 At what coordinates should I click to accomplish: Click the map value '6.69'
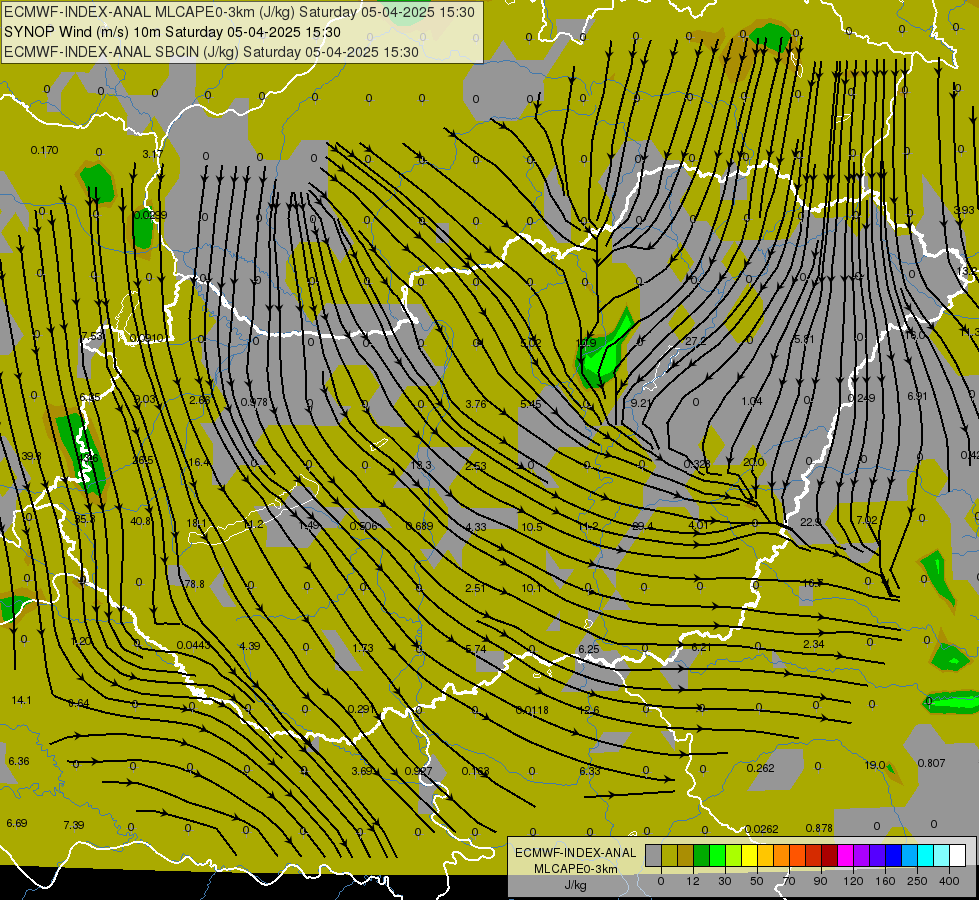(x=17, y=823)
